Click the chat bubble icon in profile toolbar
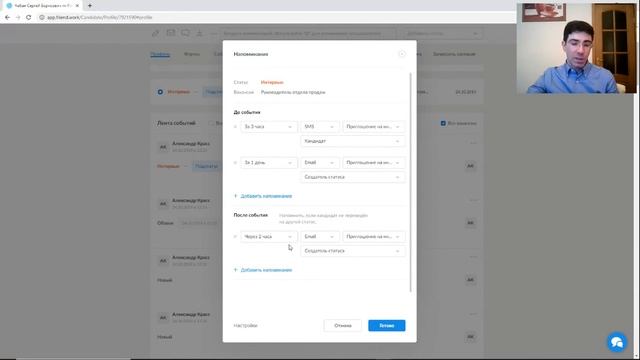 pyautogui.click(x=185, y=33)
